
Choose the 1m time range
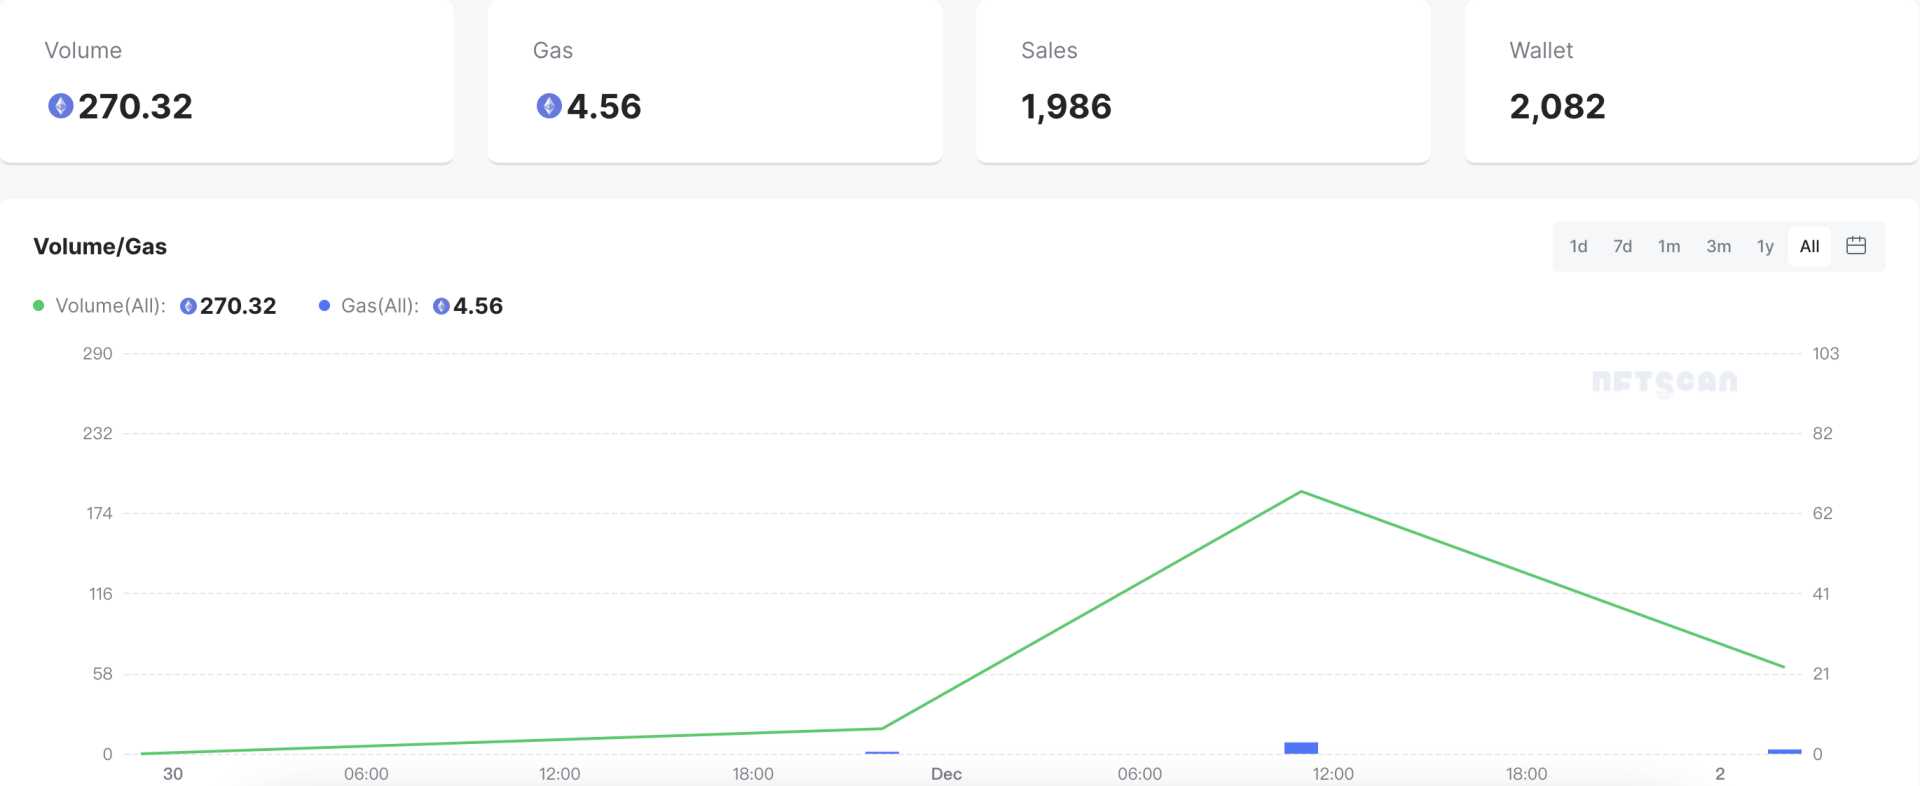pos(1669,246)
